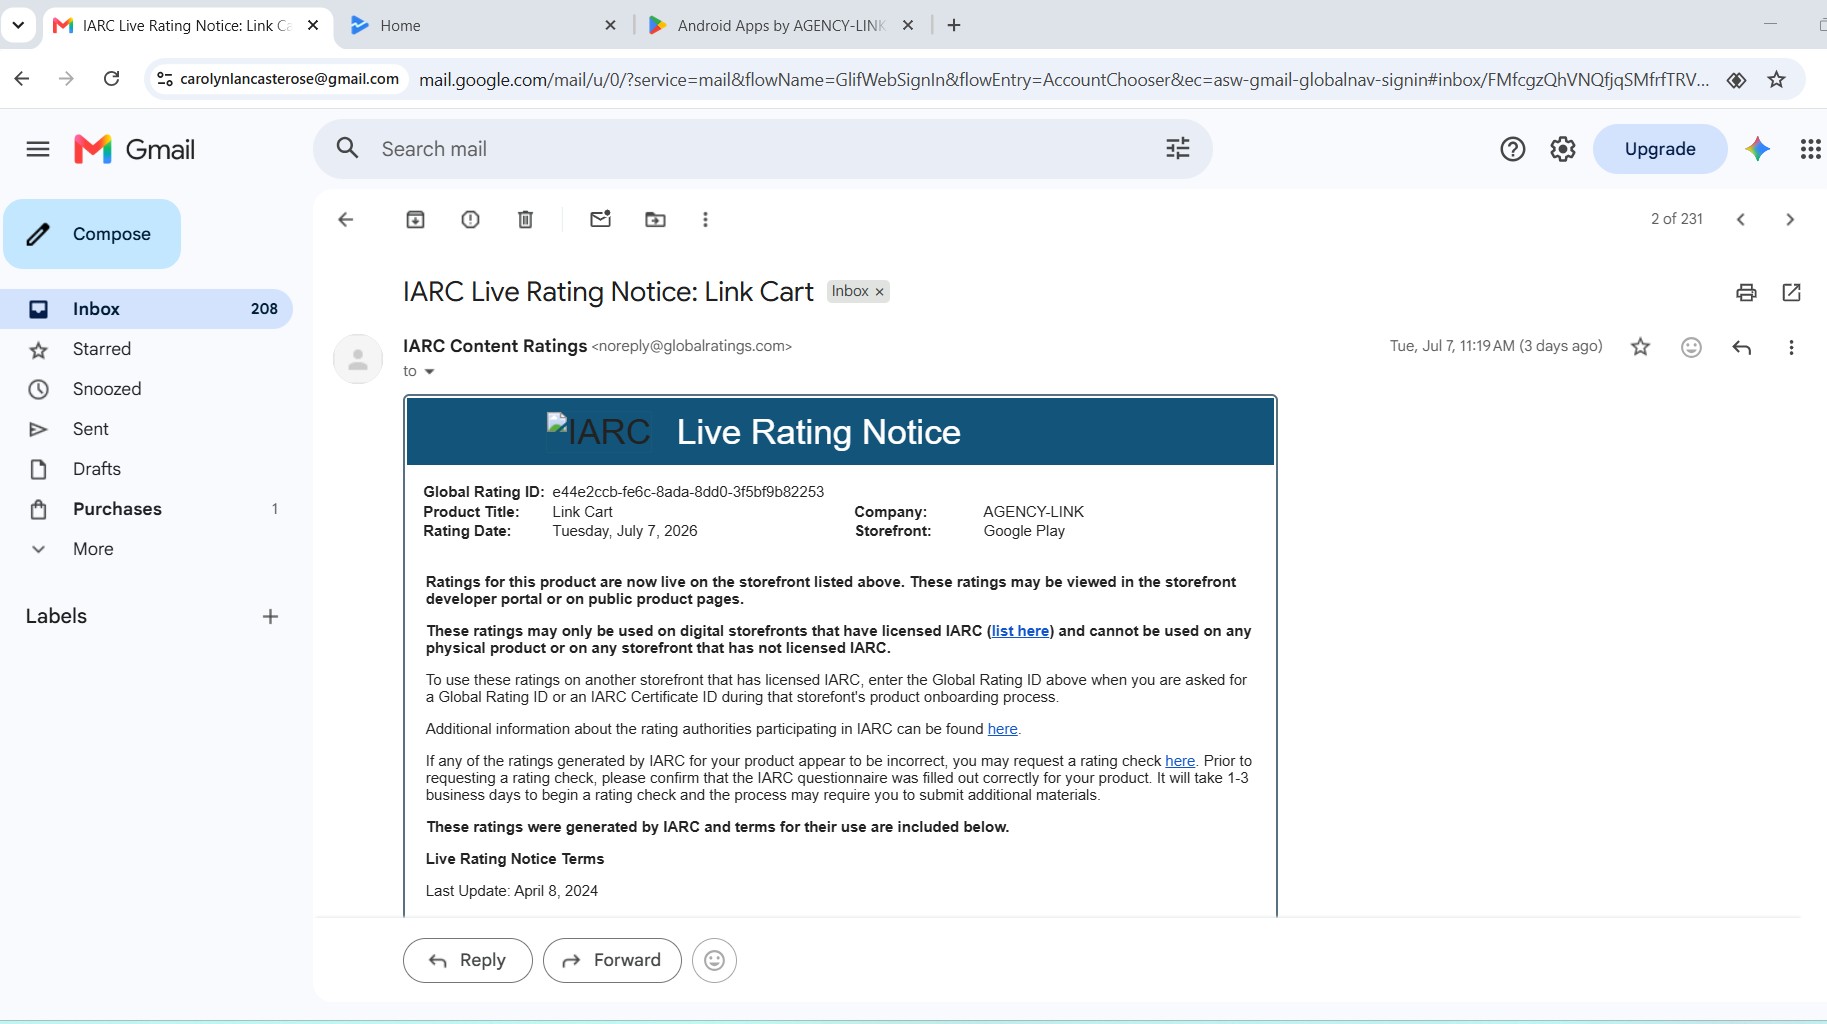Image resolution: width=1827 pixels, height=1024 pixels.
Task: Report this email as spam
Action: tap(470, 219)
